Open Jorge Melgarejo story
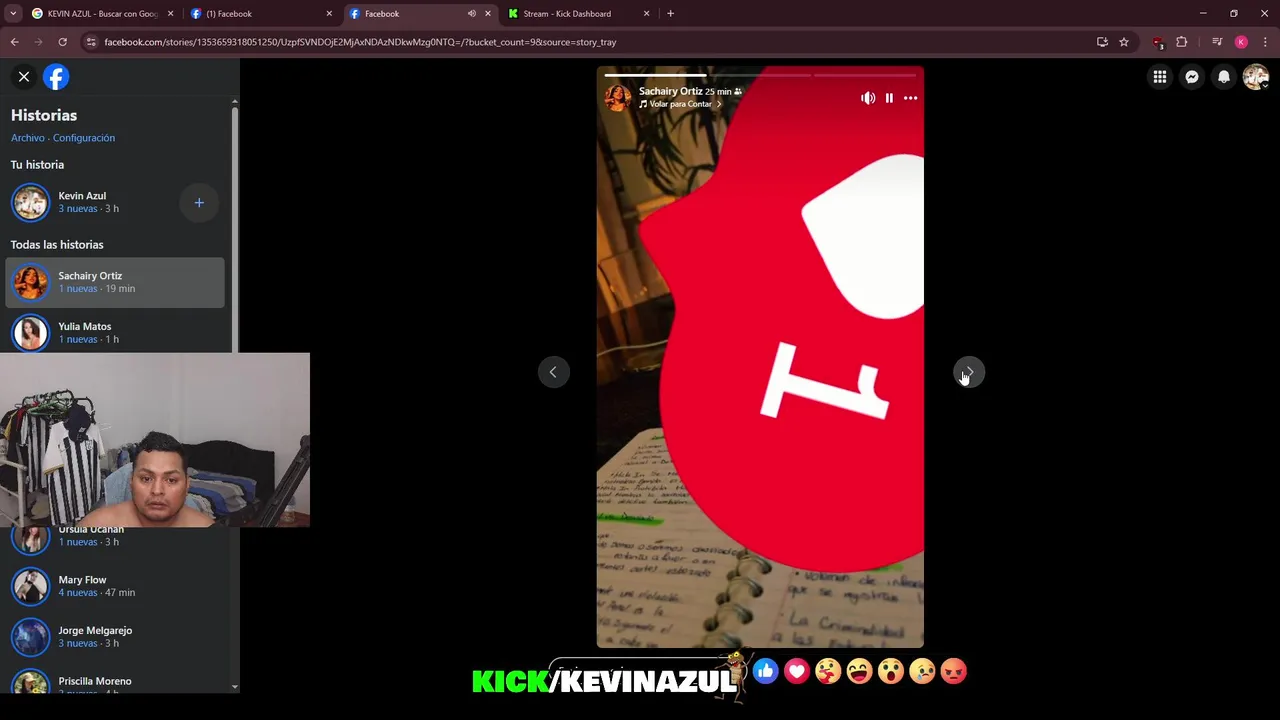 pos(115,636)
